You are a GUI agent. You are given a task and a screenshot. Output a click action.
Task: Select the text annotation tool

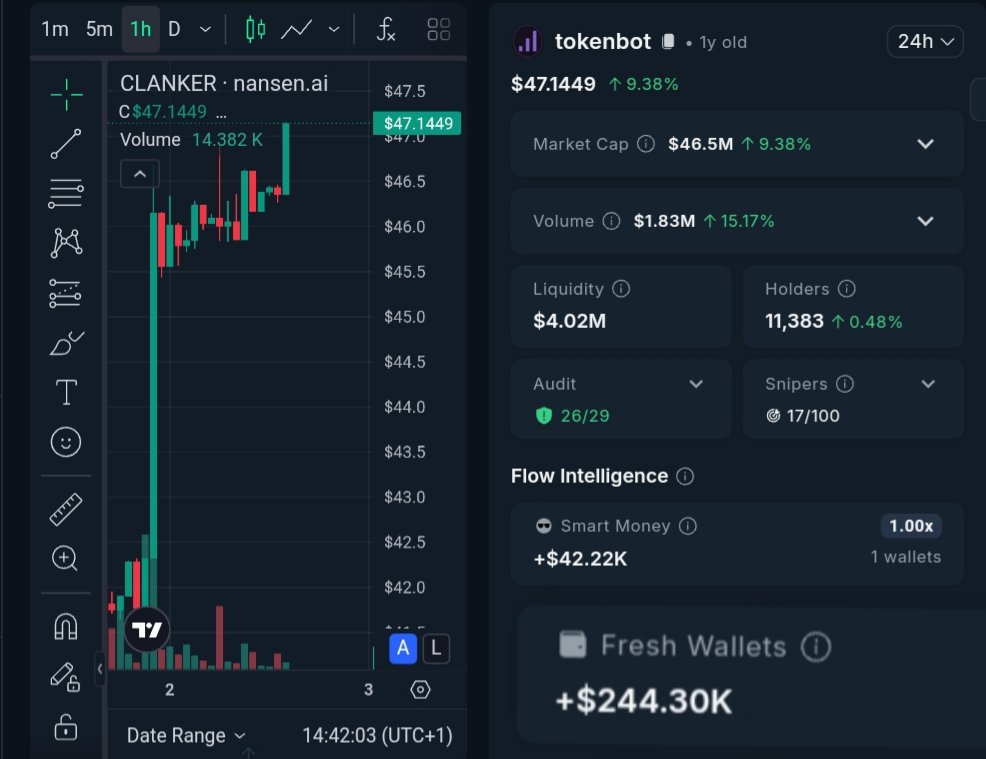click(x=66, y=393)
